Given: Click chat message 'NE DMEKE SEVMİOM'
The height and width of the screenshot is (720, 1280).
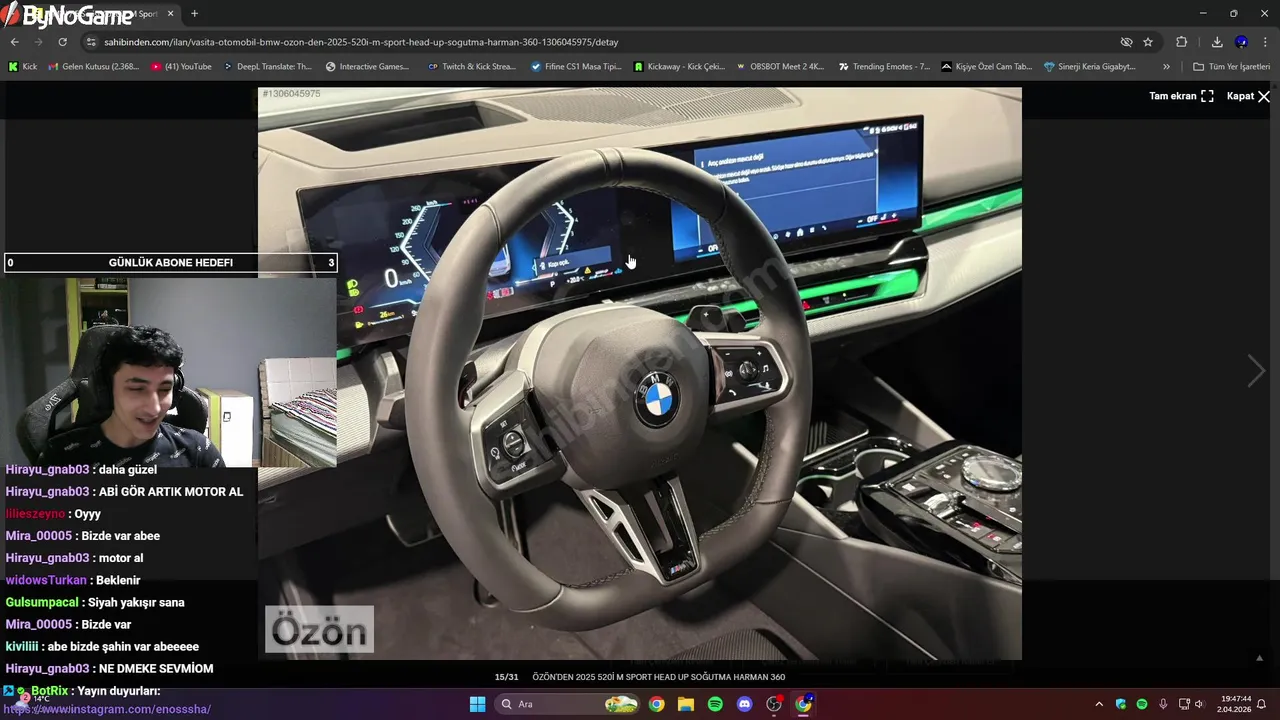Looking at the screenshot, I should click(x=156, y=668).
